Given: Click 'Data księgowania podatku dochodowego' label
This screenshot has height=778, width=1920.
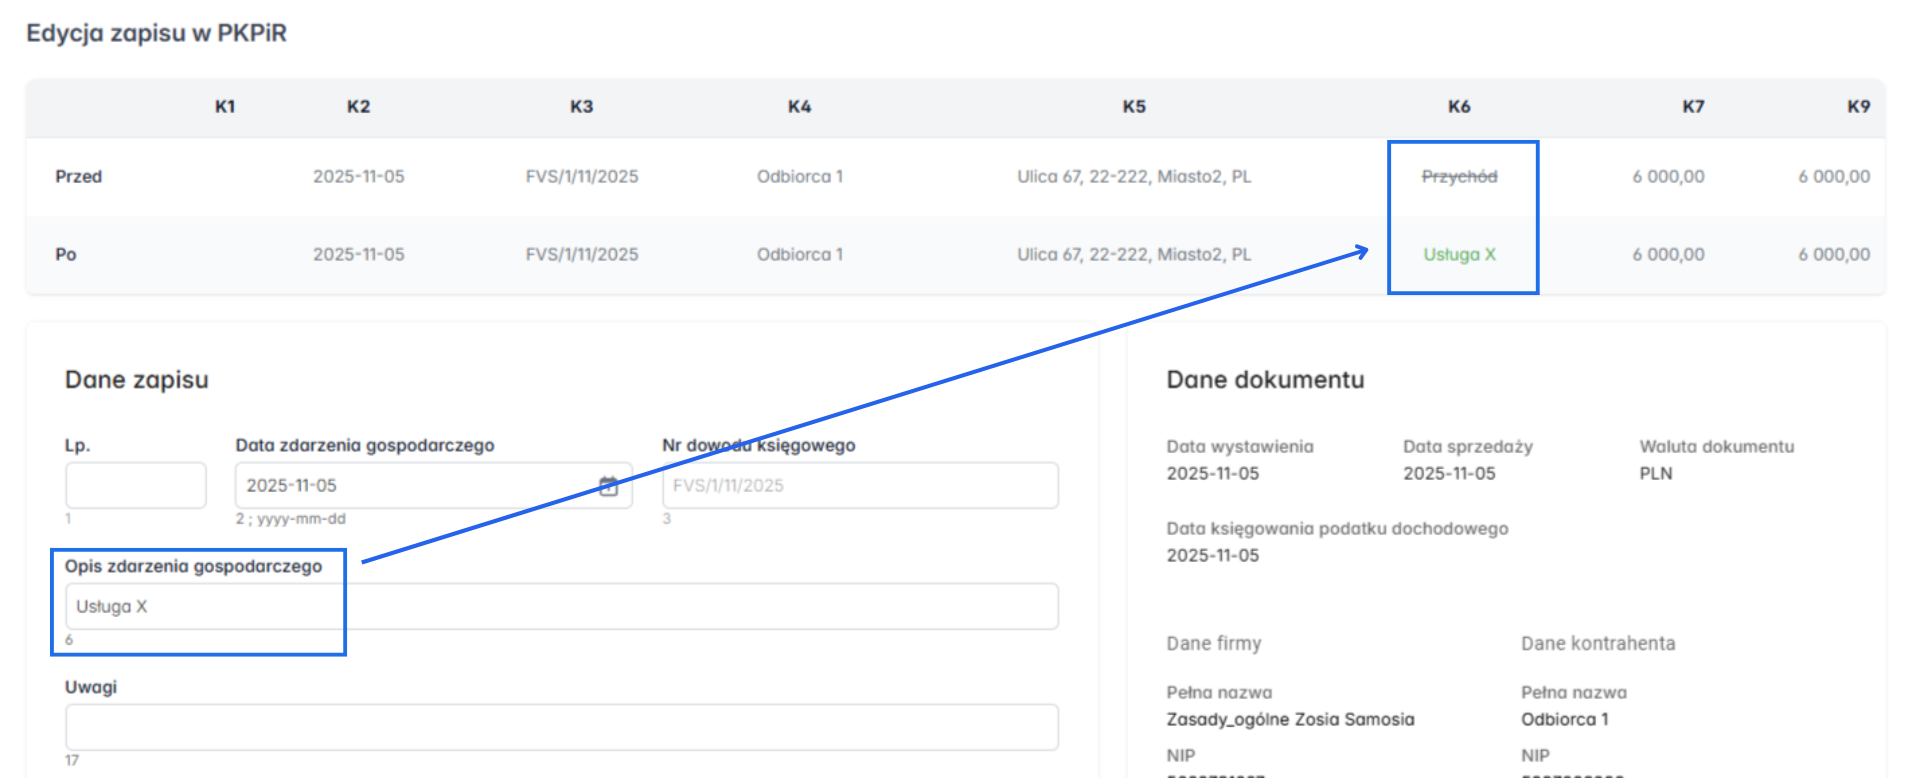Looking at the screenshot, I should (1337, 528).
